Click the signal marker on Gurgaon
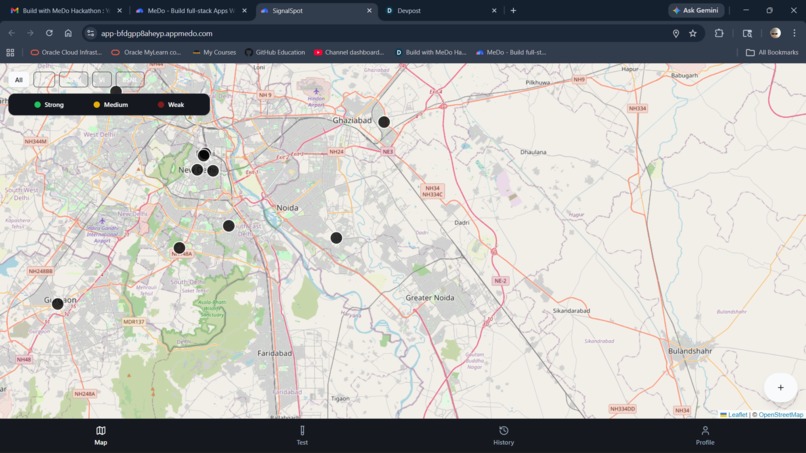Screen dimensions: 806x453 pos(58,304)
